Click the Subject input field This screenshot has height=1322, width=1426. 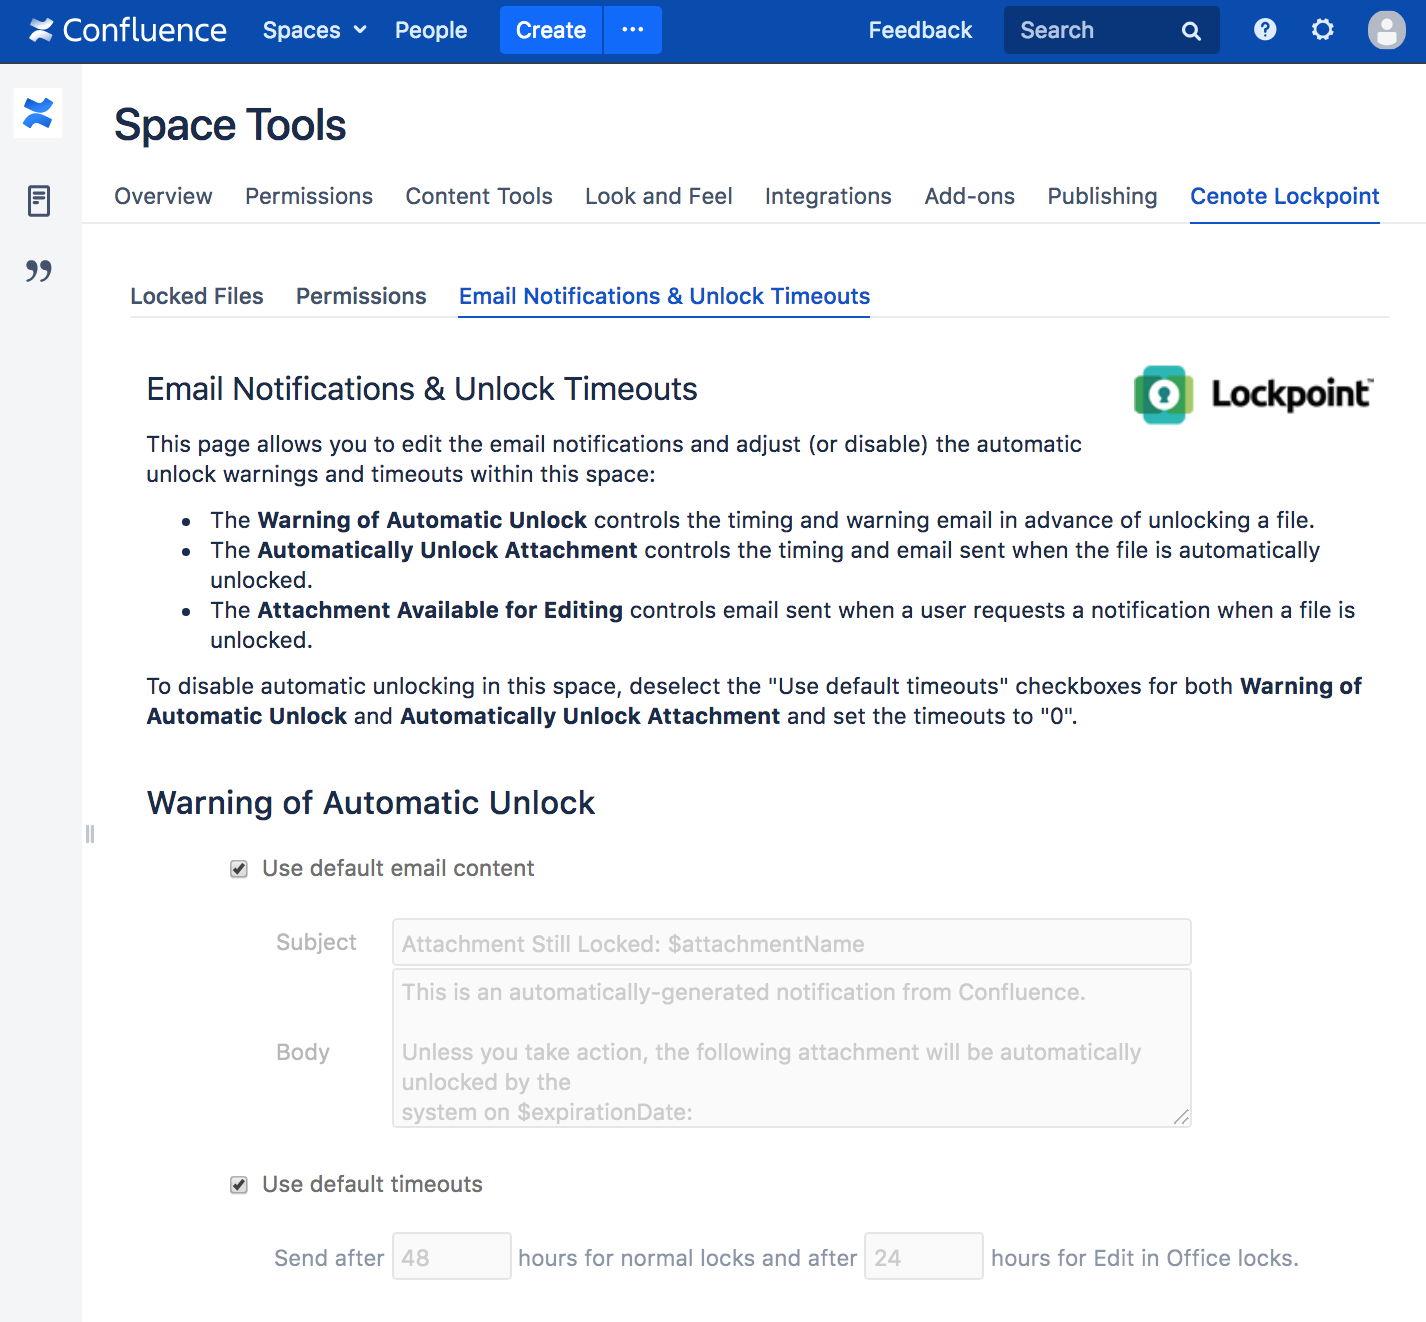(x=792, y=943)
